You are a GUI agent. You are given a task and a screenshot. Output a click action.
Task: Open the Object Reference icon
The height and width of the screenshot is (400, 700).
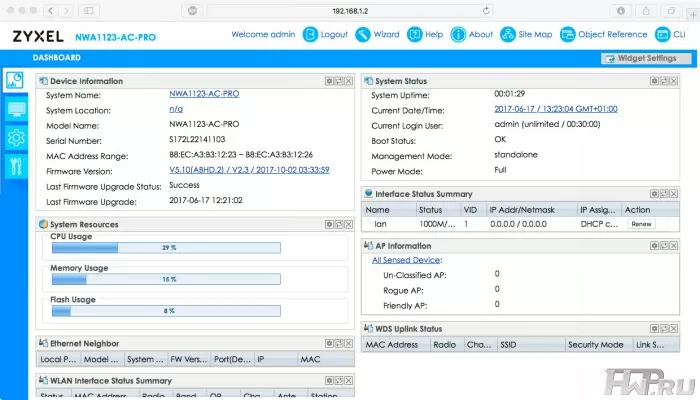[567, 34]
